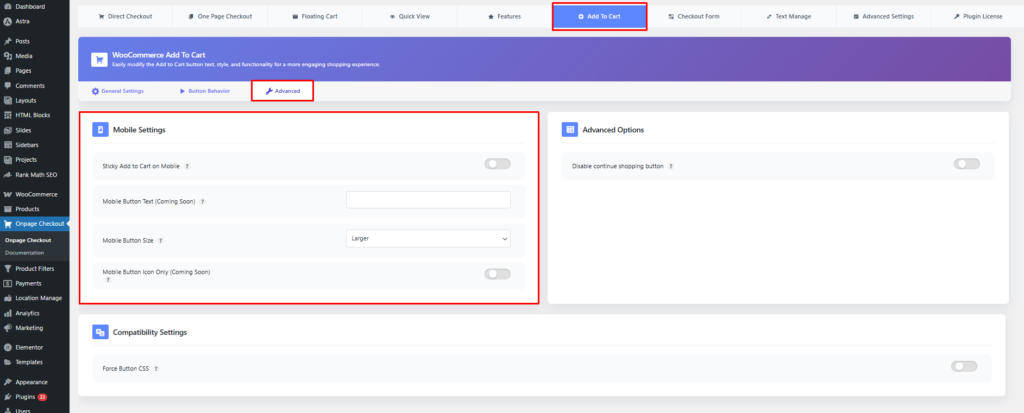Click the Advanced Options panel icon

(x=569, y=130)
